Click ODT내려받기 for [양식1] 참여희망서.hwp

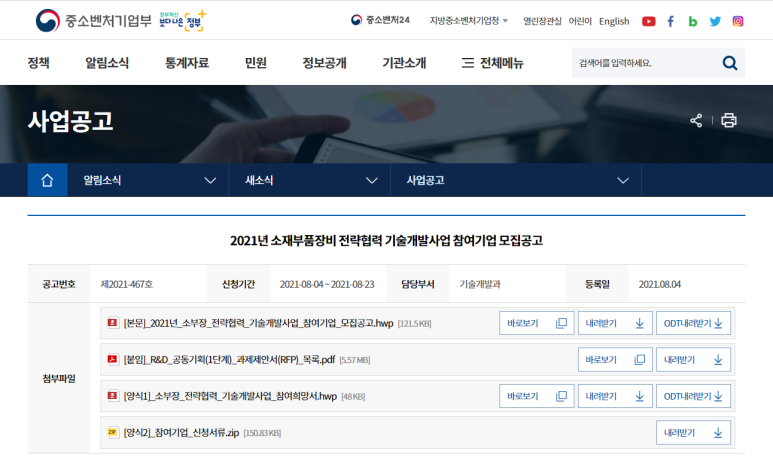[693, 396]
